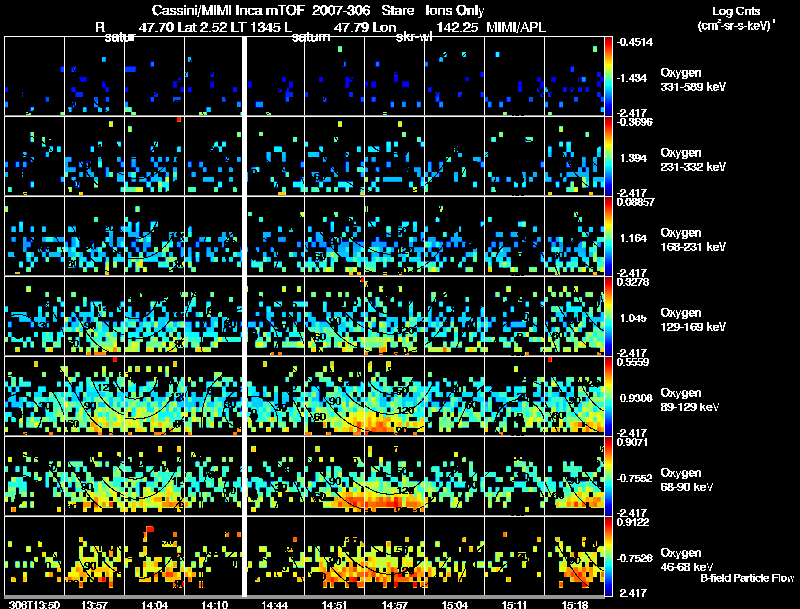800x609 pixels.
Task: Open the 14:57 panel in Oxygen 68-90 keV row
Action: coord(394,476)
